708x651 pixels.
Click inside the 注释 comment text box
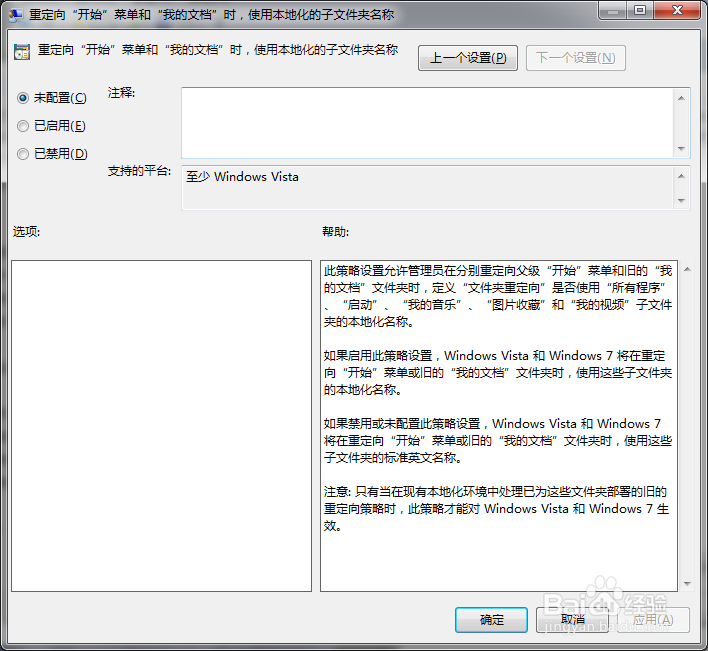[x=427, y=123]
